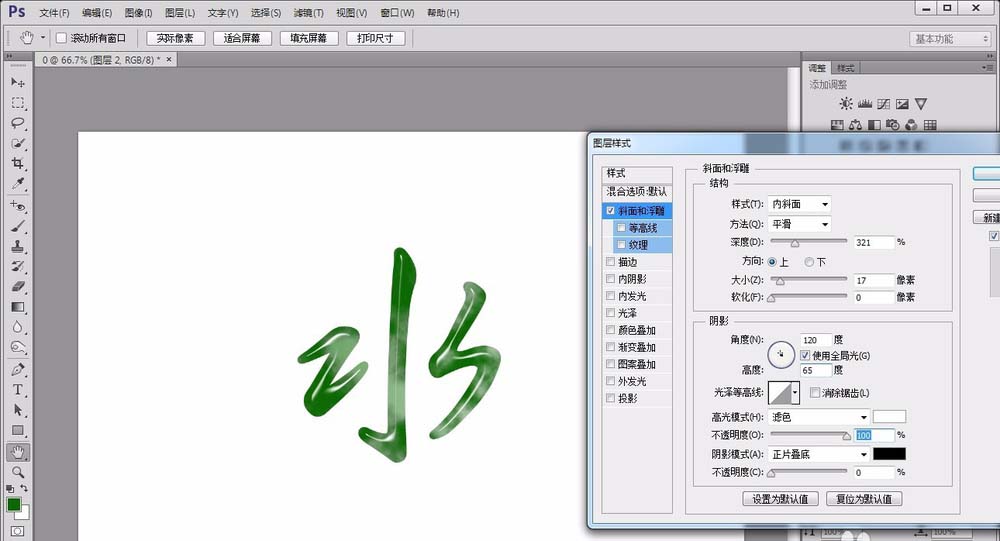
Task: Select the Rectangle shape tool
Action: point(18,431)
